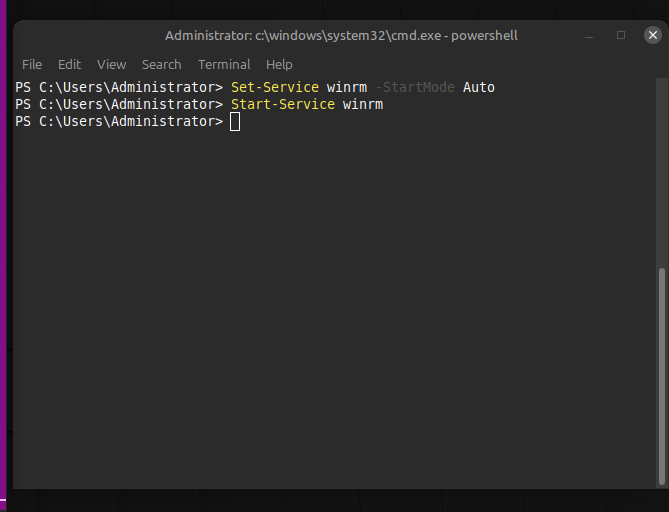Viewport: 669px width, 512px height.
Task: Open the Help menu
Action: pos(279,64)
